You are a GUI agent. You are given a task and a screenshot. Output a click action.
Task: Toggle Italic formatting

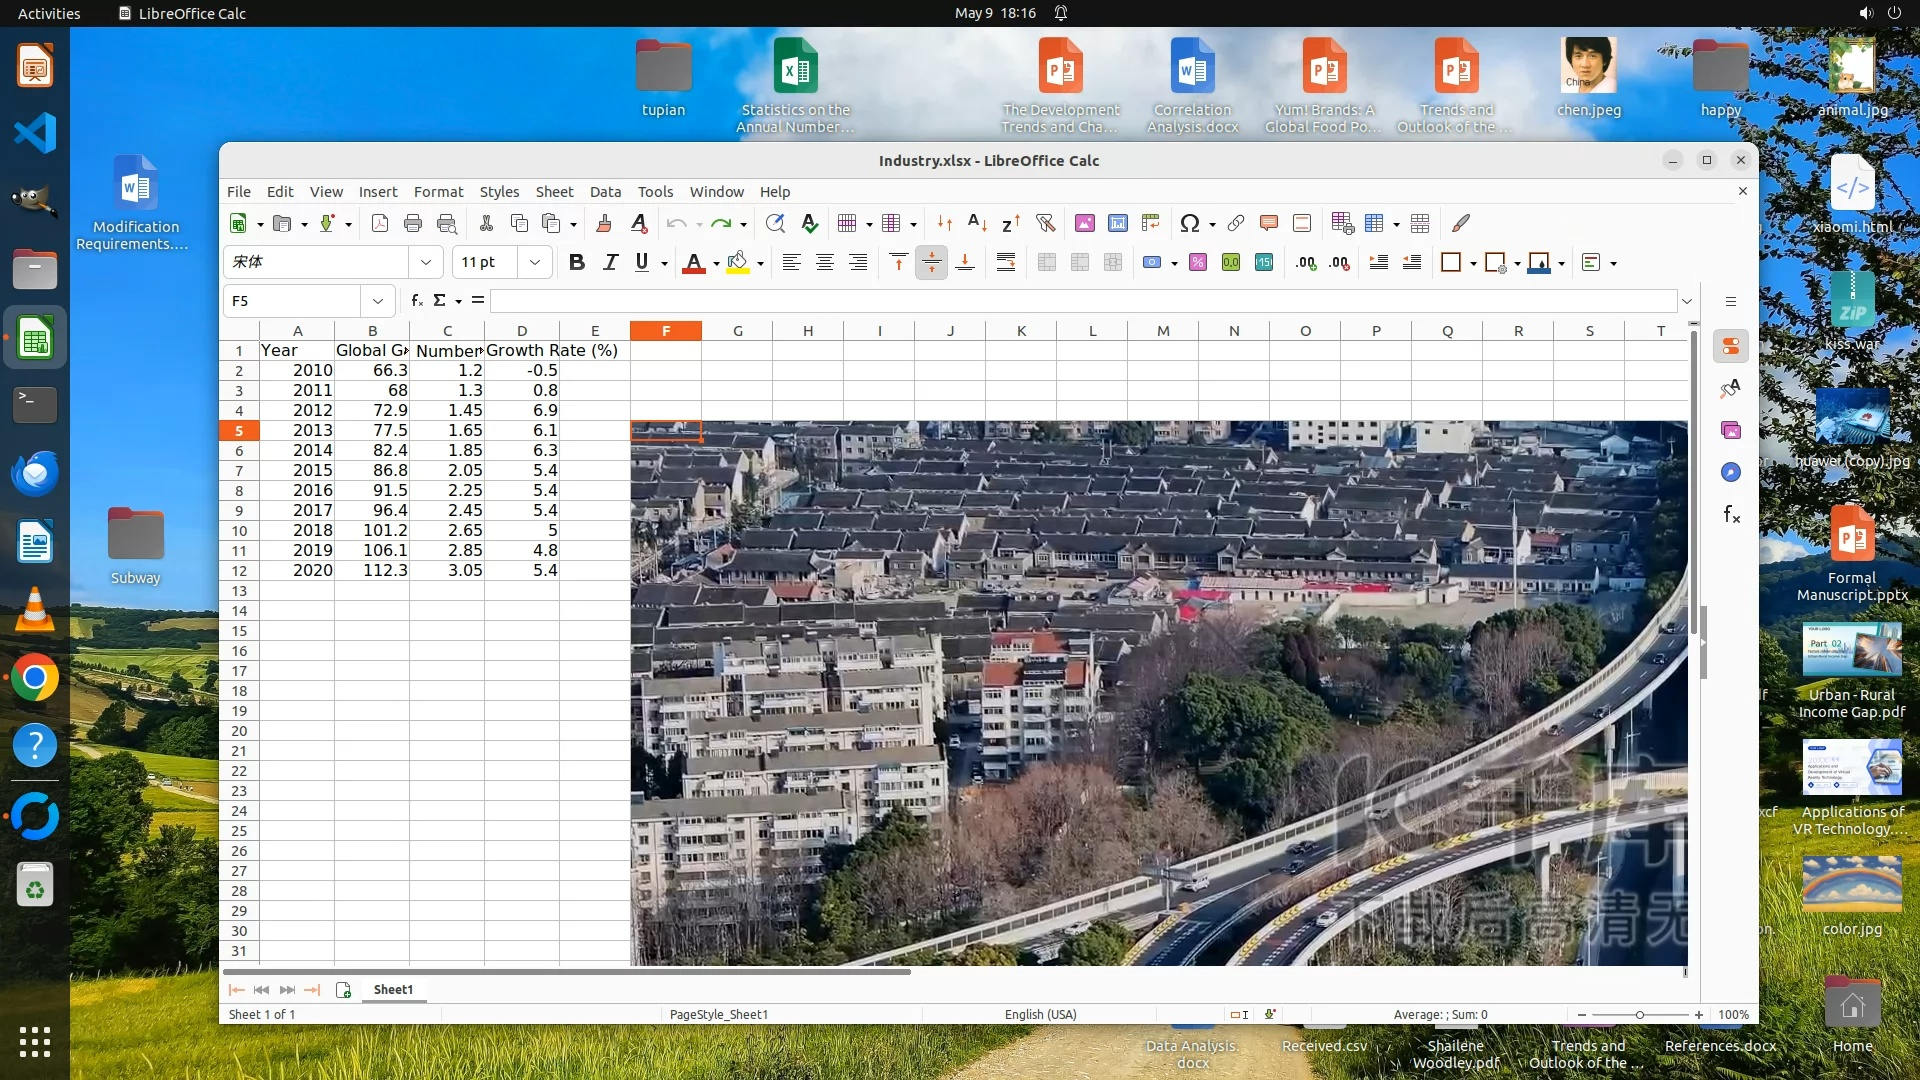610,262
